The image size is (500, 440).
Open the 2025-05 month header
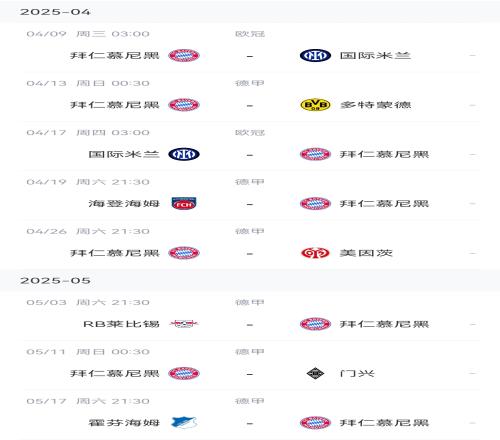click(x=250, y=281)
